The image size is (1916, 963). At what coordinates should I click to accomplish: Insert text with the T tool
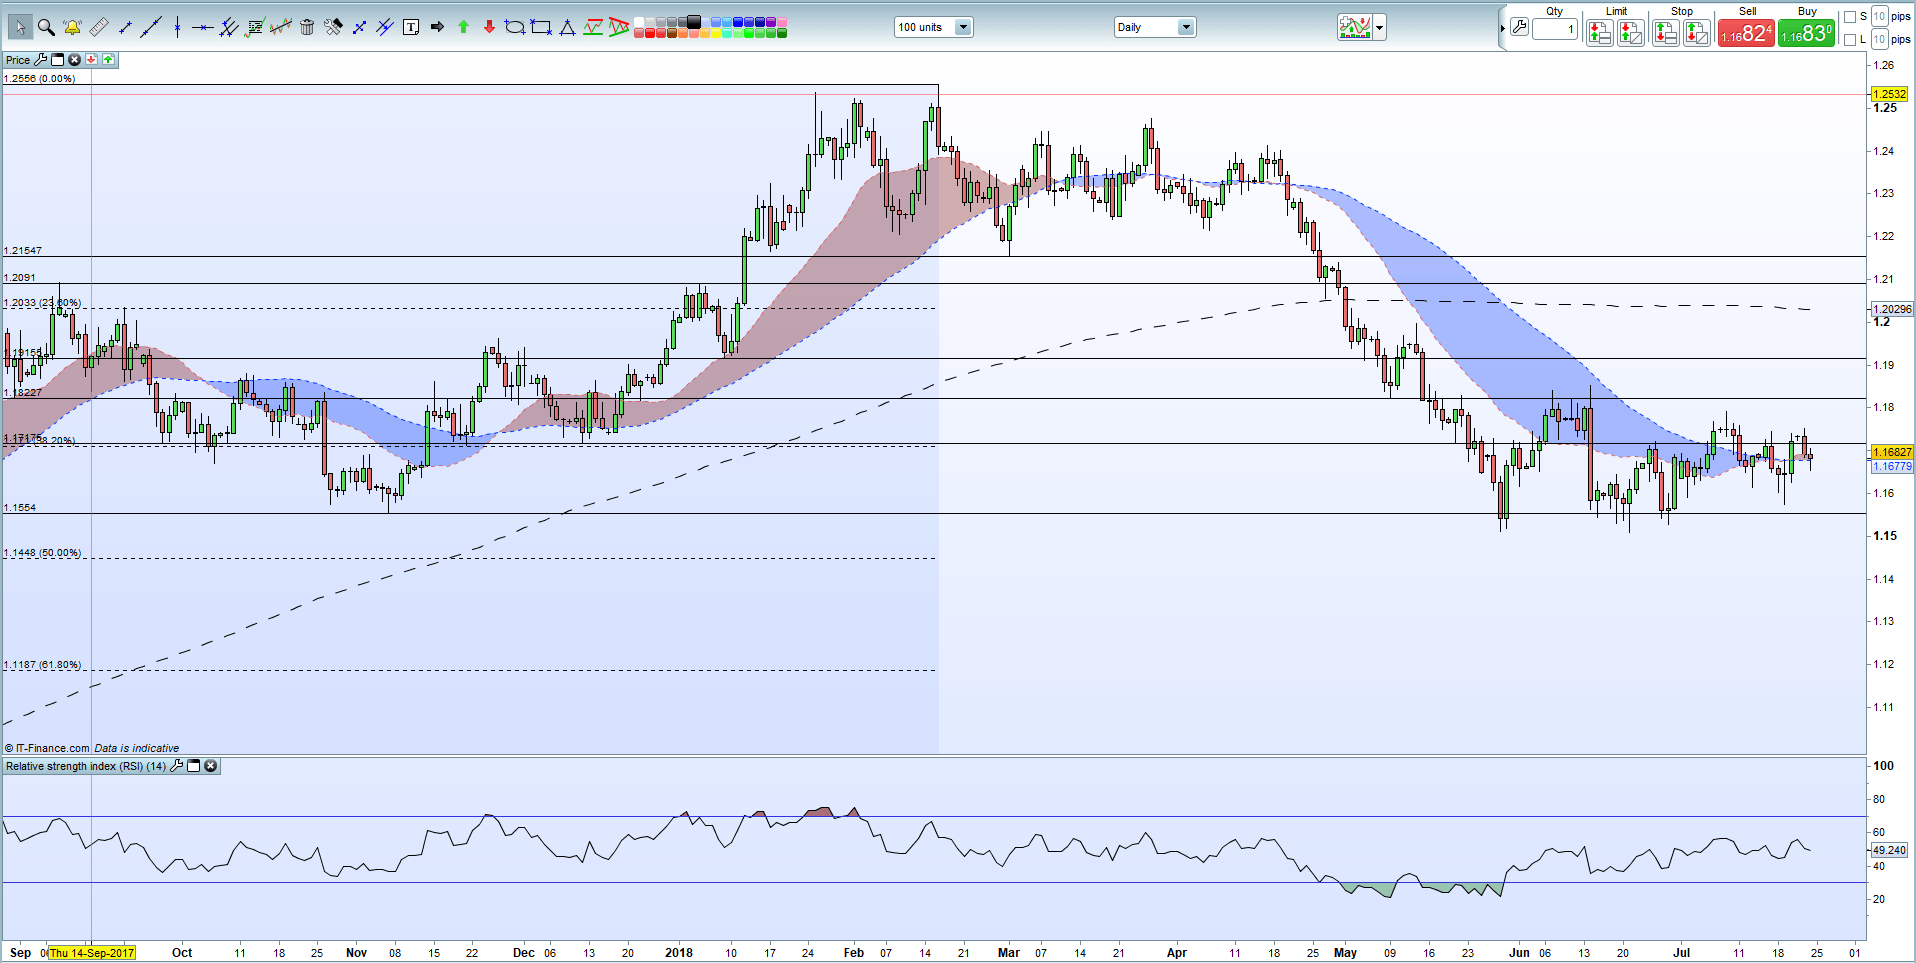410,27
